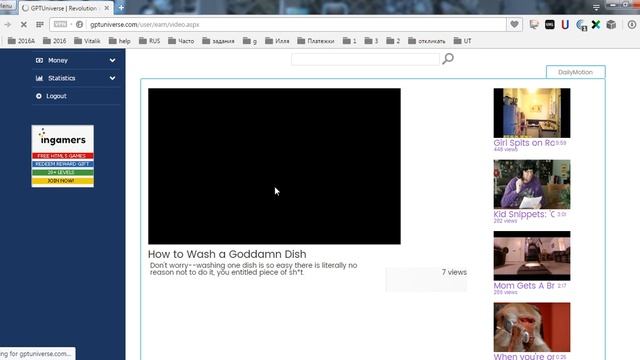Open the Mom Gets A Br title link
The image size is (640, 360).
(524, 286)
